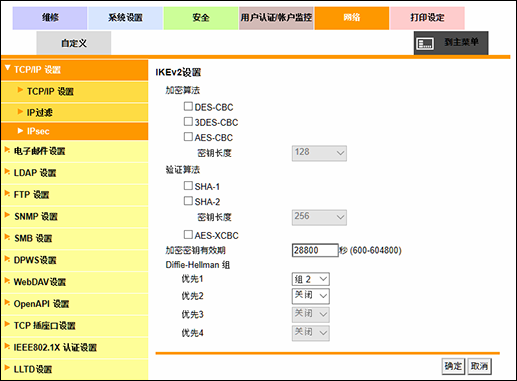This screenshot has height=381, width=517.
Task: Expand IEEE802.1X 认证设置 menu
Action: pos(75,348)
